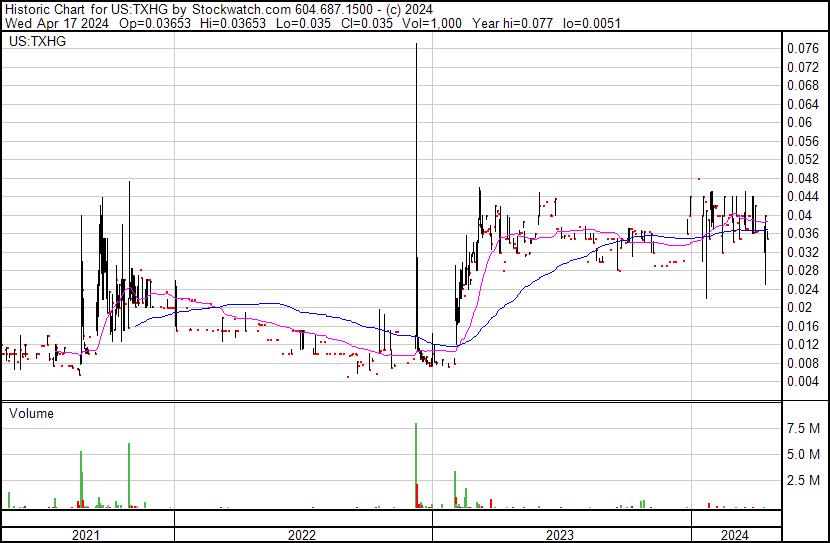830x543 pixels.
Task: Select the 2023 year segment
Action: click(x=560, y=535)
